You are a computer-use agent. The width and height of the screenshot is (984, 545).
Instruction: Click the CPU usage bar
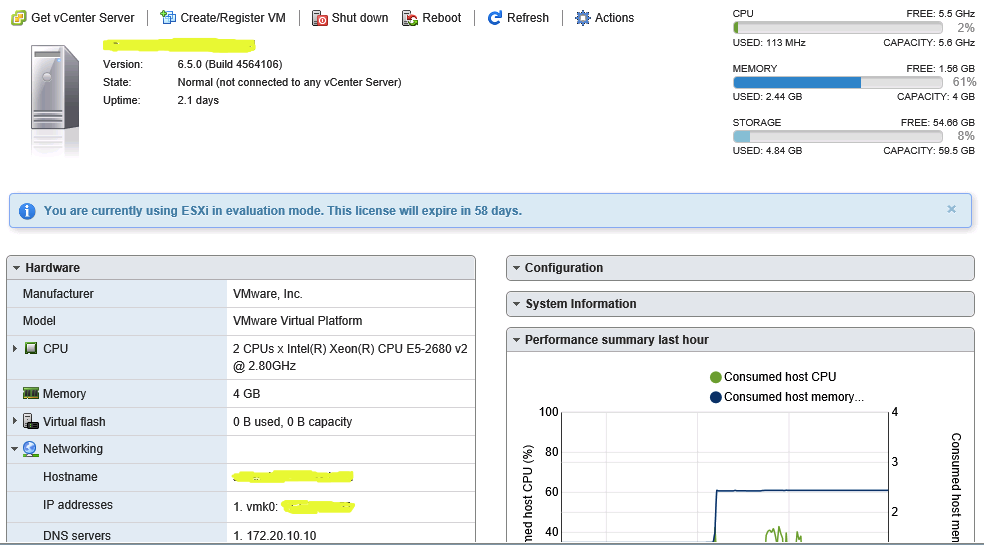point(838,28)
